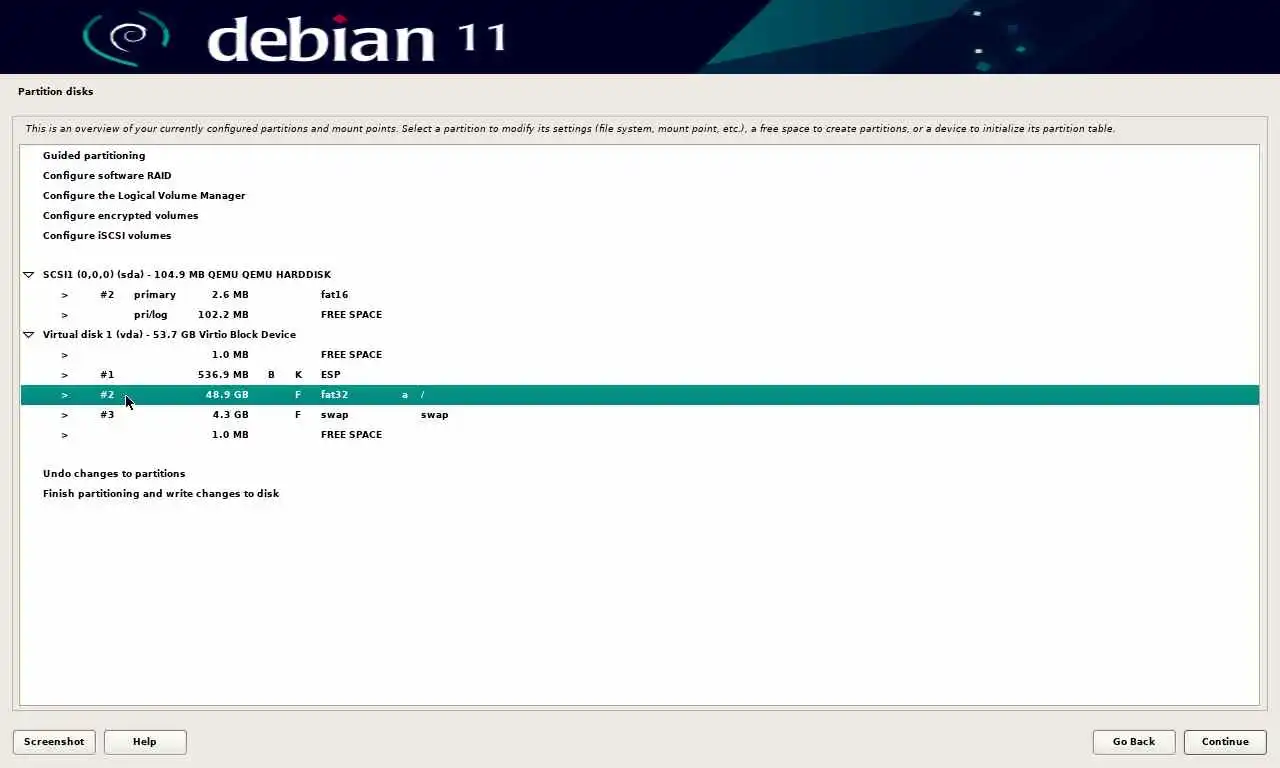Click the Screenshot button
This screenshot has height=768, width=1280.
coord(54,742)
